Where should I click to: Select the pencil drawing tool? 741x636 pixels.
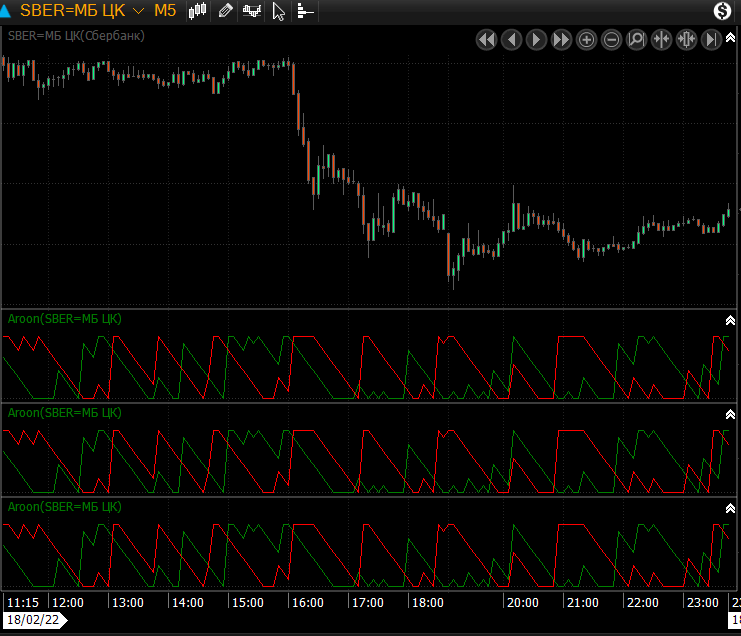(x=225, y=11)
